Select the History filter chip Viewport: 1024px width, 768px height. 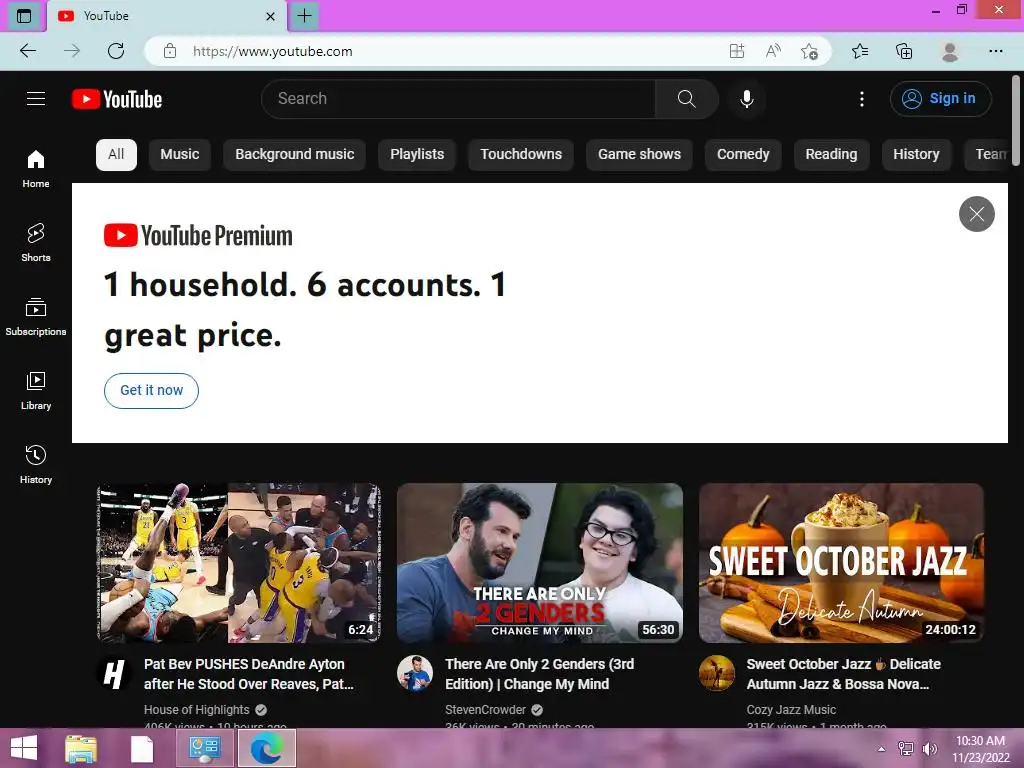[916, 154]
